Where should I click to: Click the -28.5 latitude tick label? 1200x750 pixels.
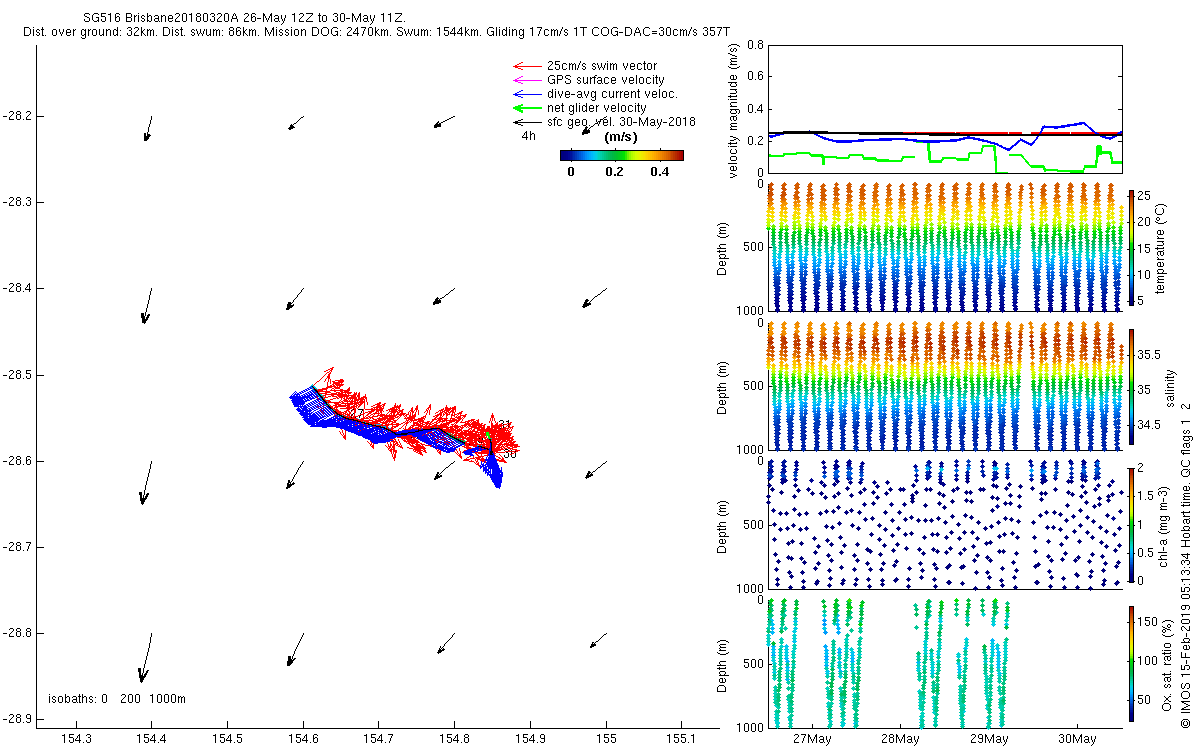[x=17, y=375]
